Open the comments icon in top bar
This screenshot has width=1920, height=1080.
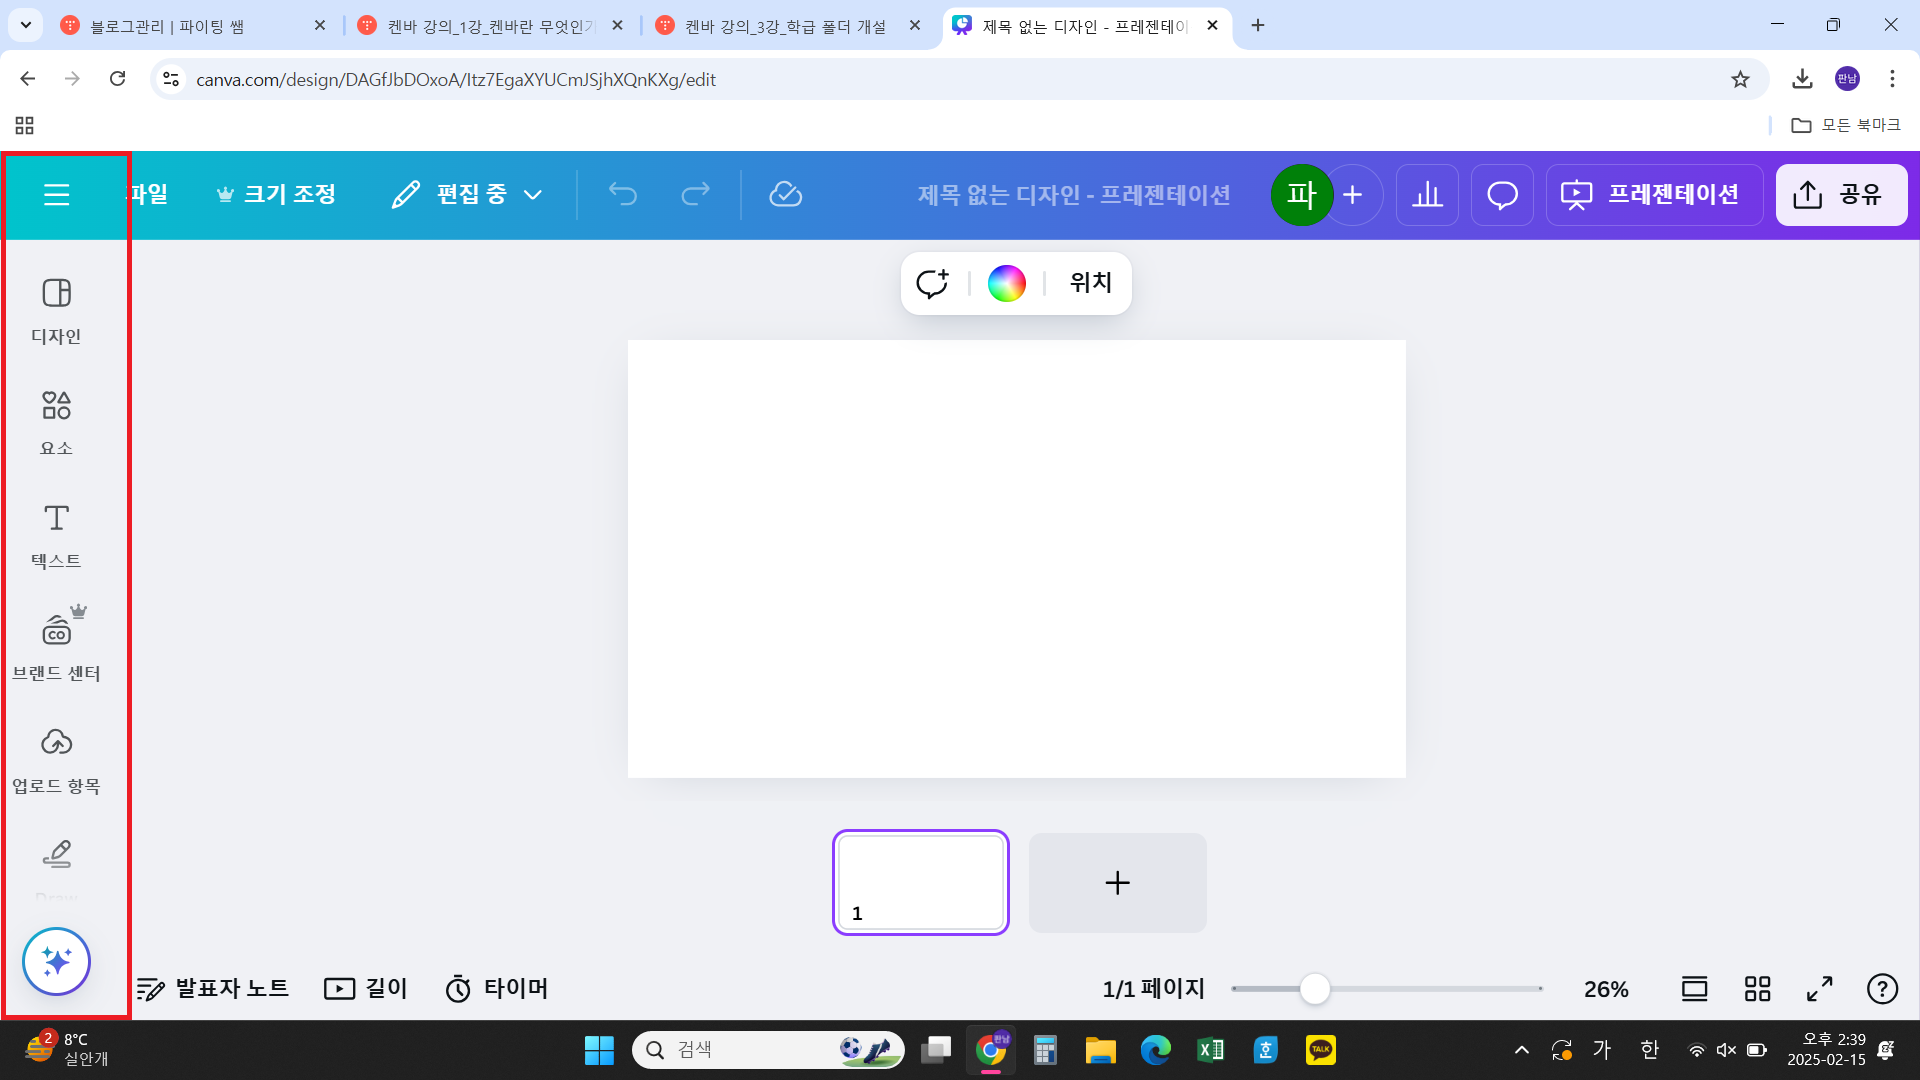pyautogui.click(x=1501, y=194)
